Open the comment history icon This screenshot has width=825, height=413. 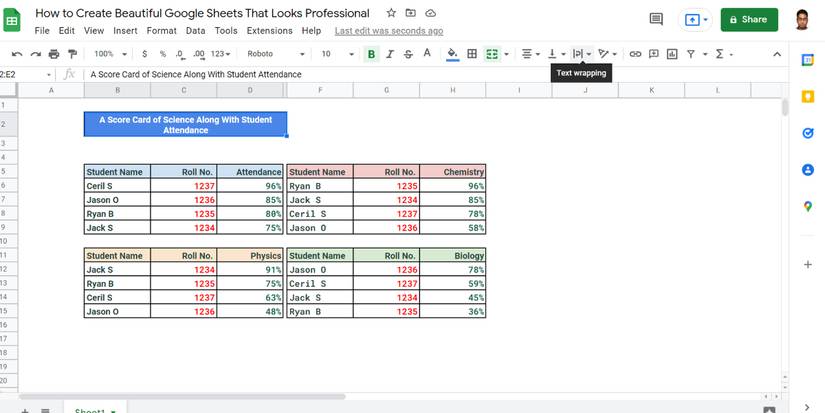[656, 19]
